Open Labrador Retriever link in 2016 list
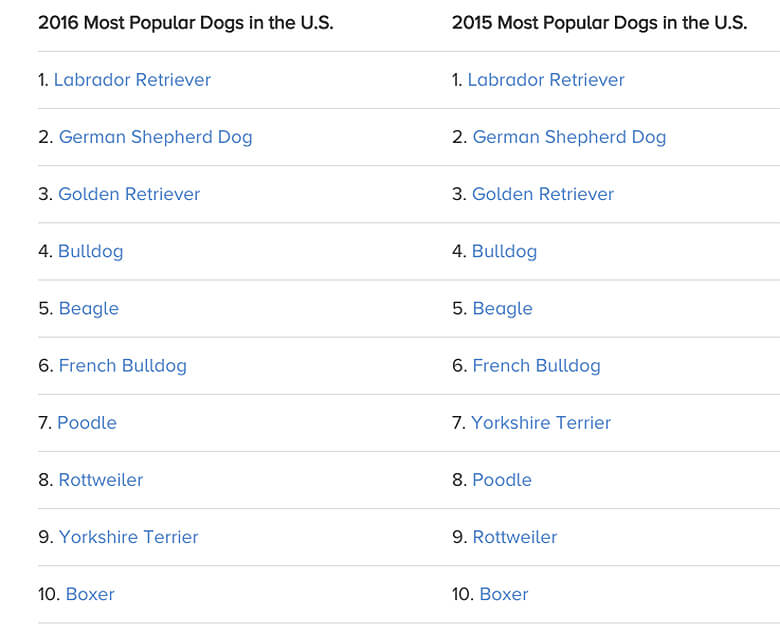 (x=132, y=80)
